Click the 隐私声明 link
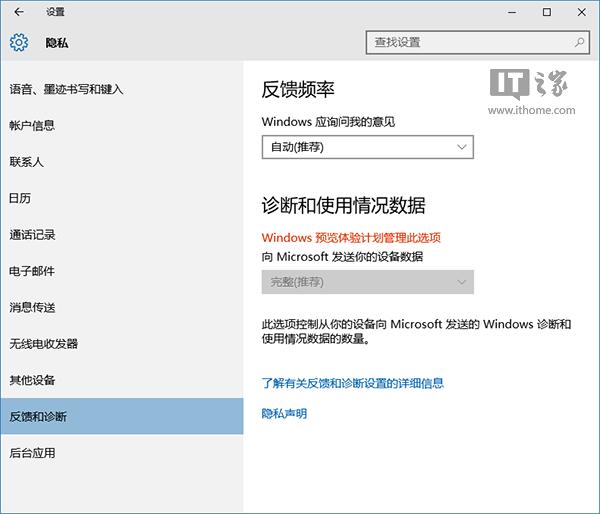This screenshot has width=600, height=514. (284, 413)
